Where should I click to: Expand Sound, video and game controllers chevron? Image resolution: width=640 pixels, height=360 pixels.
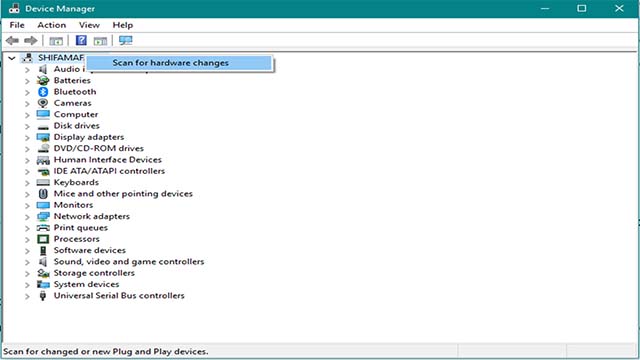pos(27,262)
